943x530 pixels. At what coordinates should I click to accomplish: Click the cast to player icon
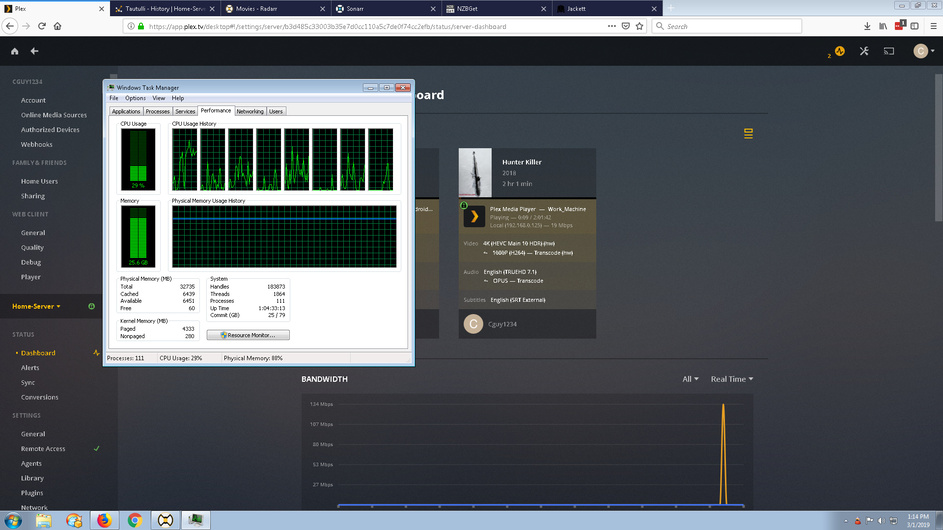point(889,51)
